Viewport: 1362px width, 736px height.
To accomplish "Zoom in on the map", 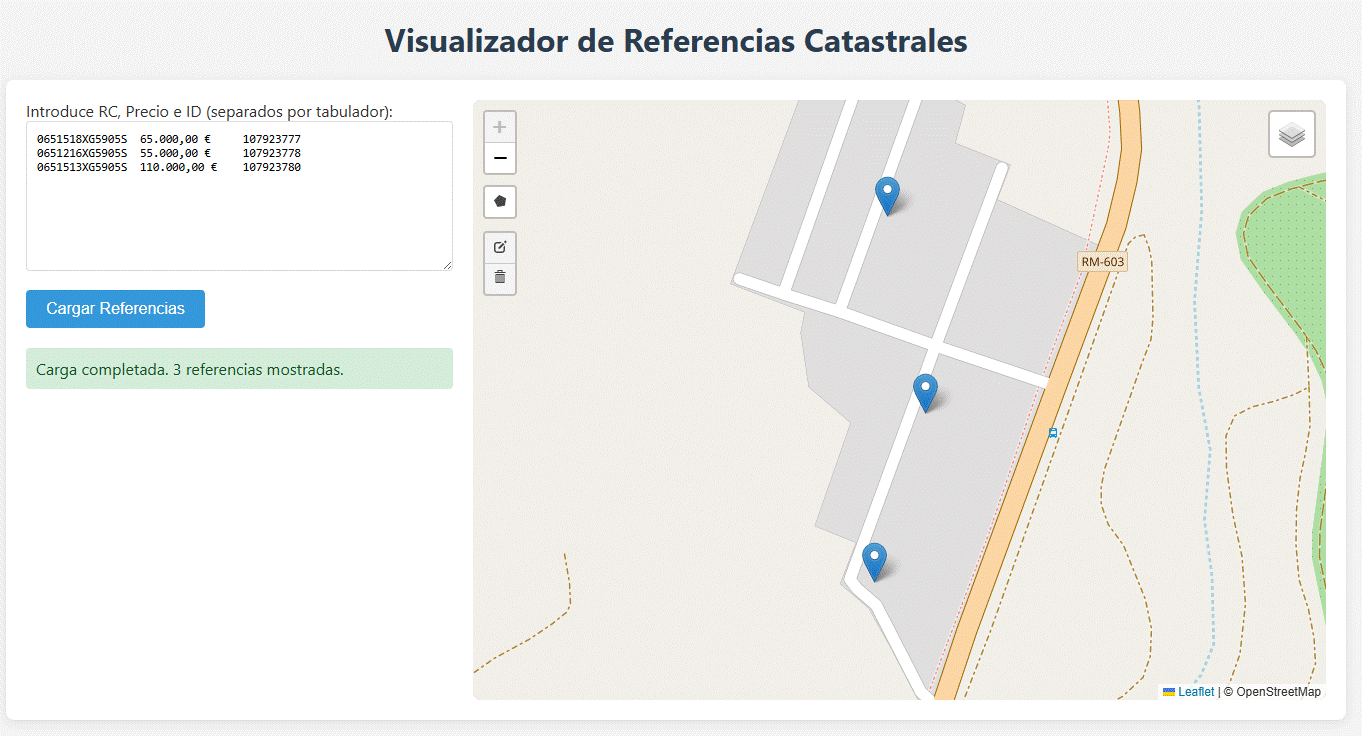I will [500, 127].
